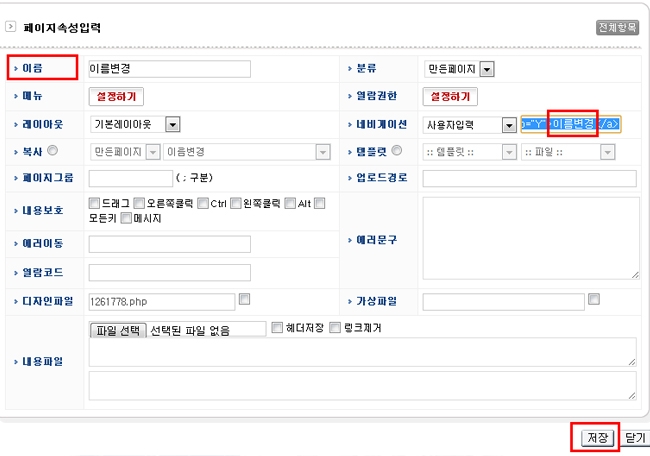Check the 링크제거 checkbox
This screenshot has height=456, width=650.
point(336,327)
